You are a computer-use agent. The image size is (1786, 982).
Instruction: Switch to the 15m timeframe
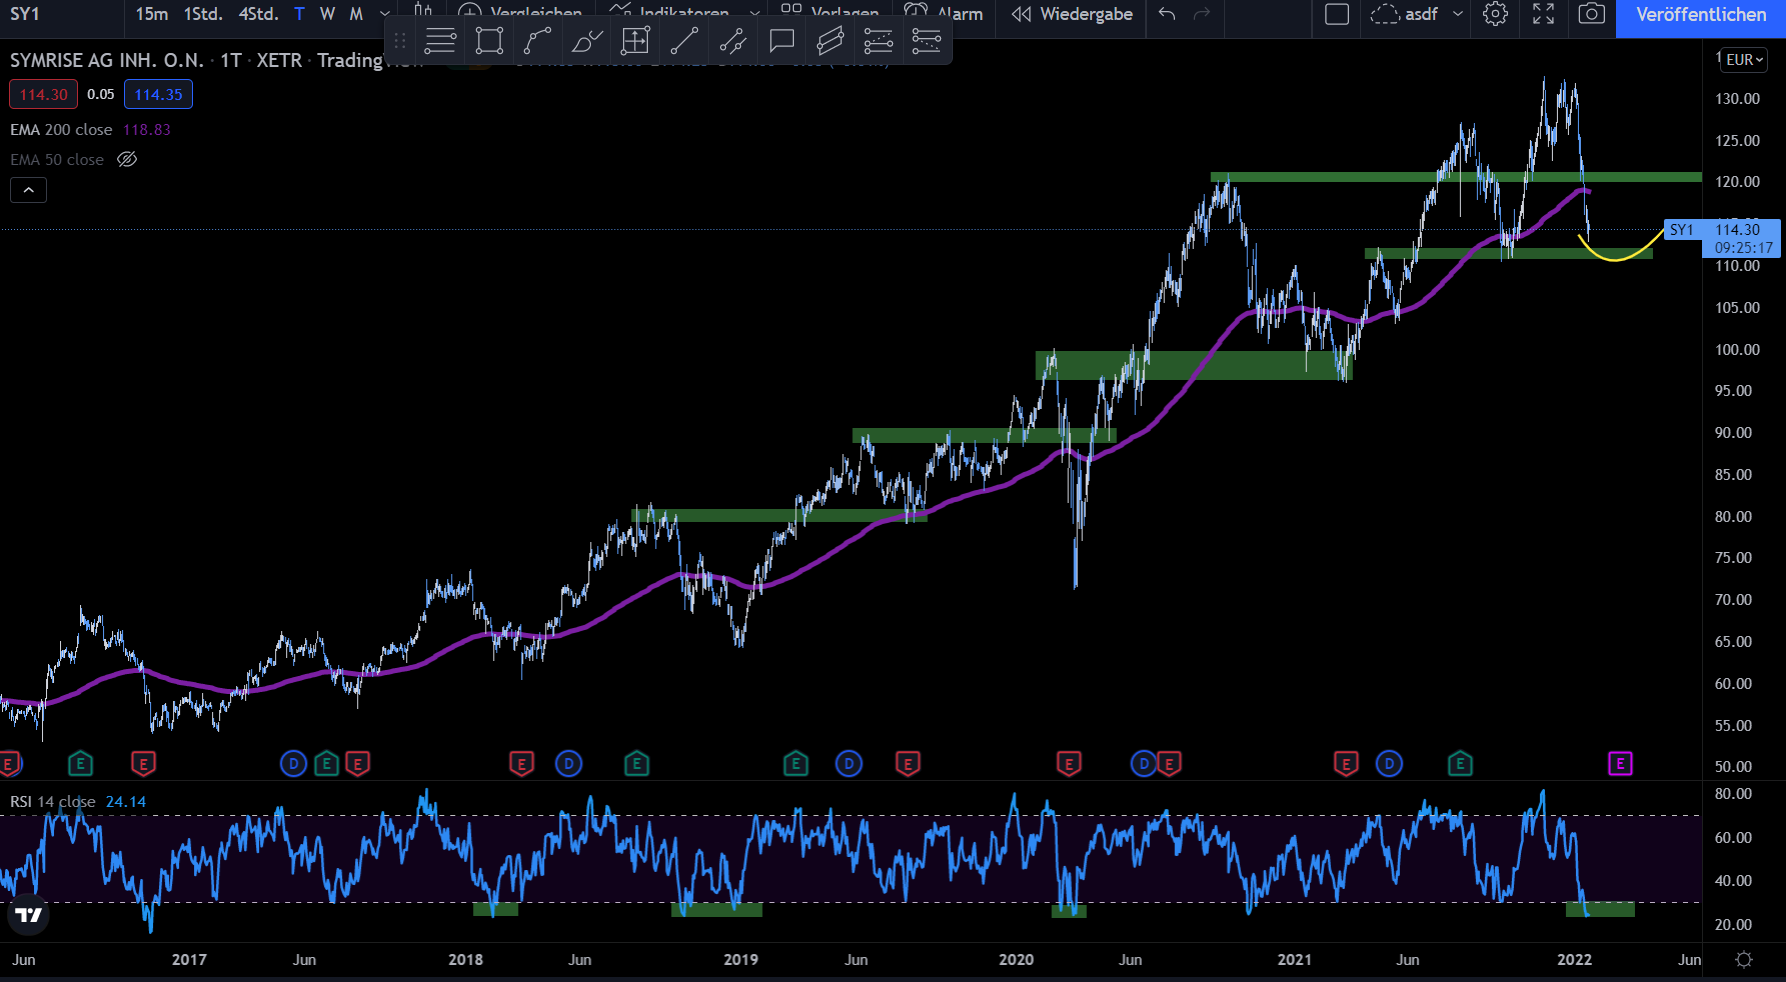click(152, 14)
